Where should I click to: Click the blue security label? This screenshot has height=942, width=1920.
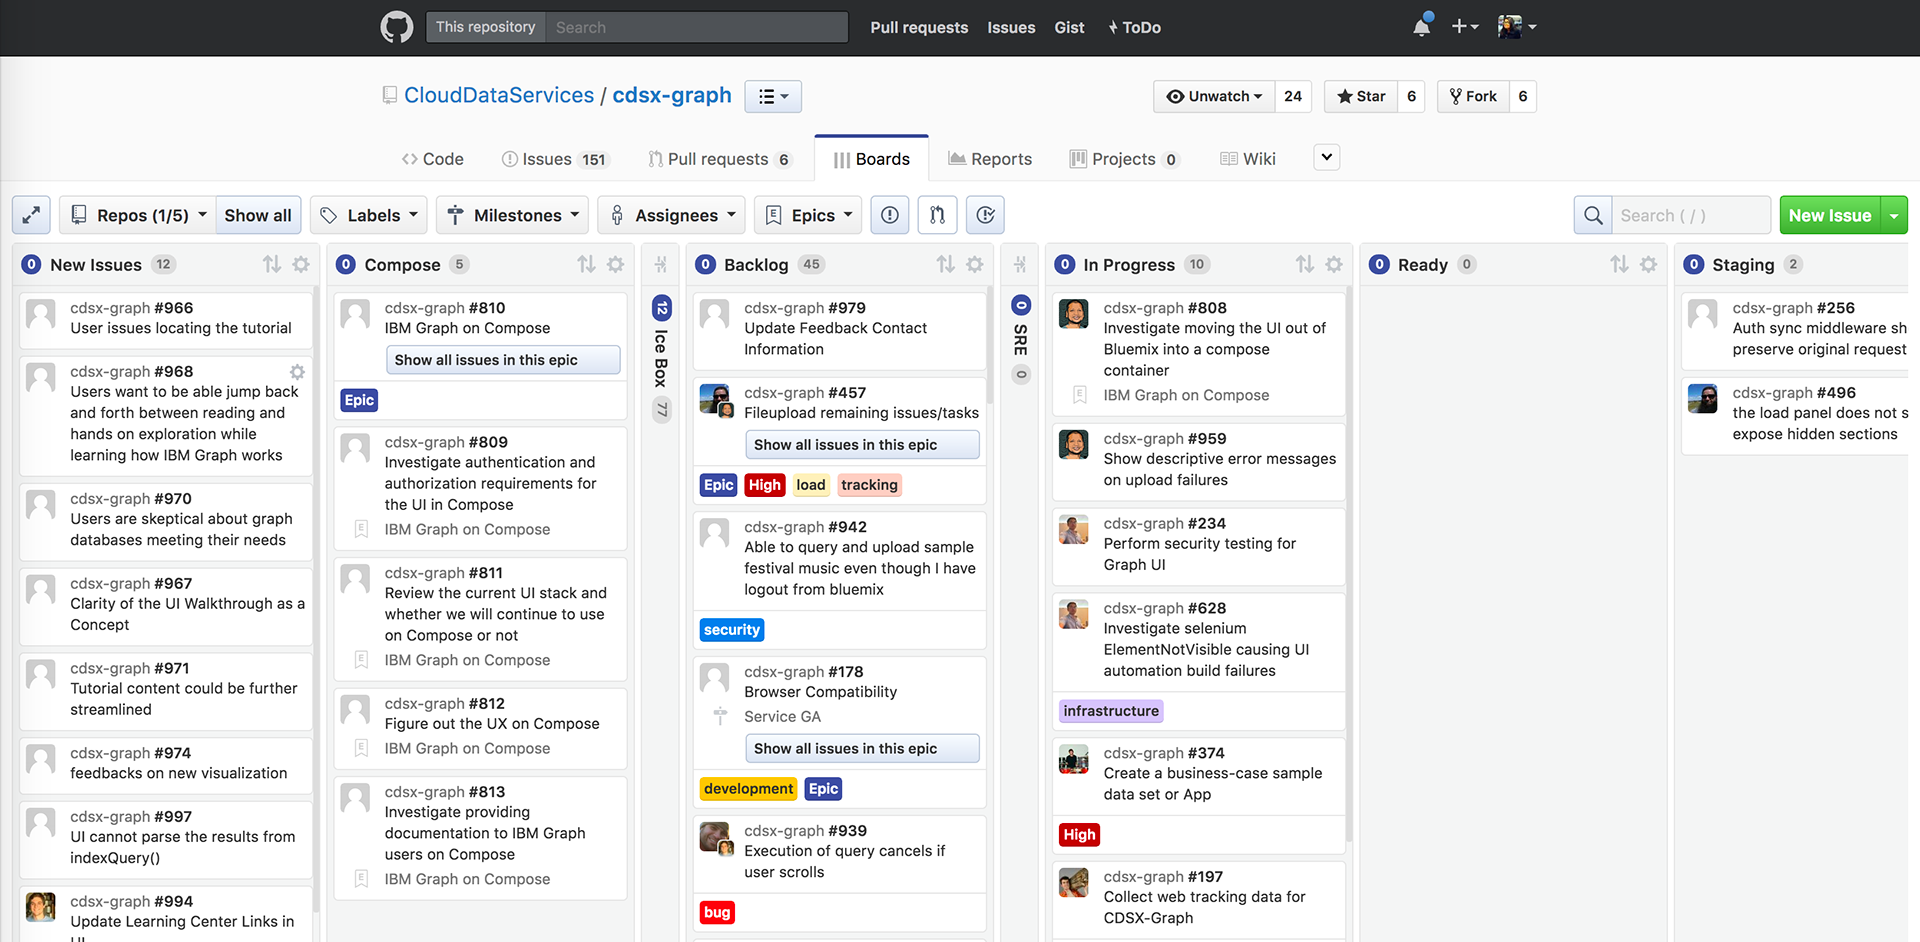click(x=732, y=630)
